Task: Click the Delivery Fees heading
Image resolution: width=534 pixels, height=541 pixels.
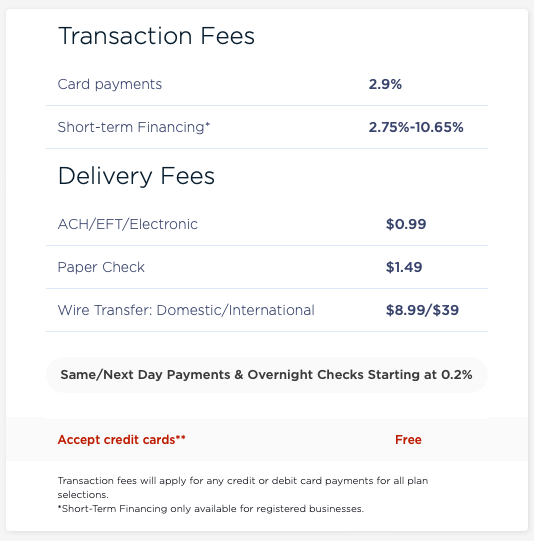Action: click(136, 176)
